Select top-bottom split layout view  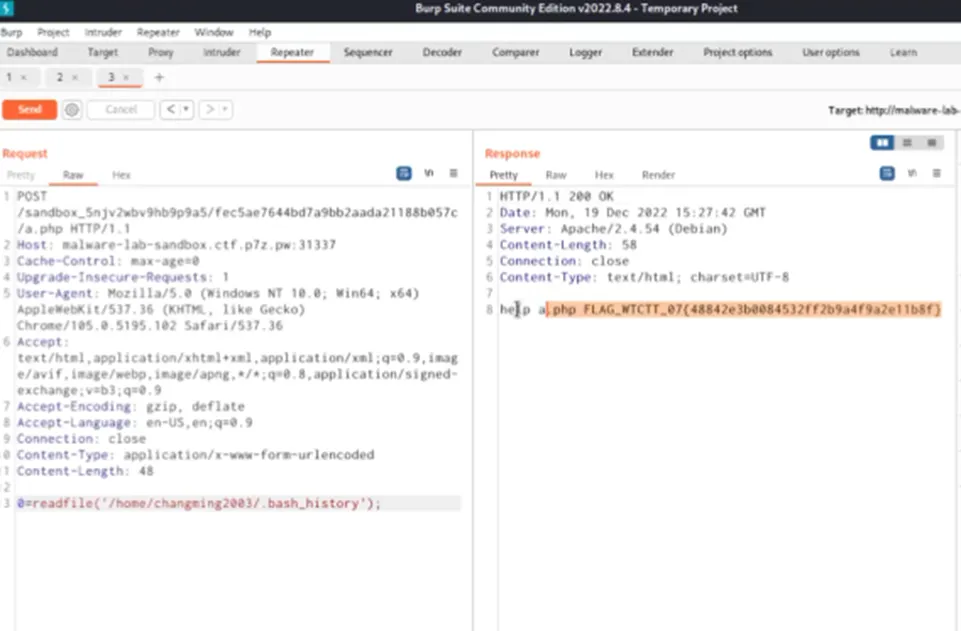click(907, 143)
